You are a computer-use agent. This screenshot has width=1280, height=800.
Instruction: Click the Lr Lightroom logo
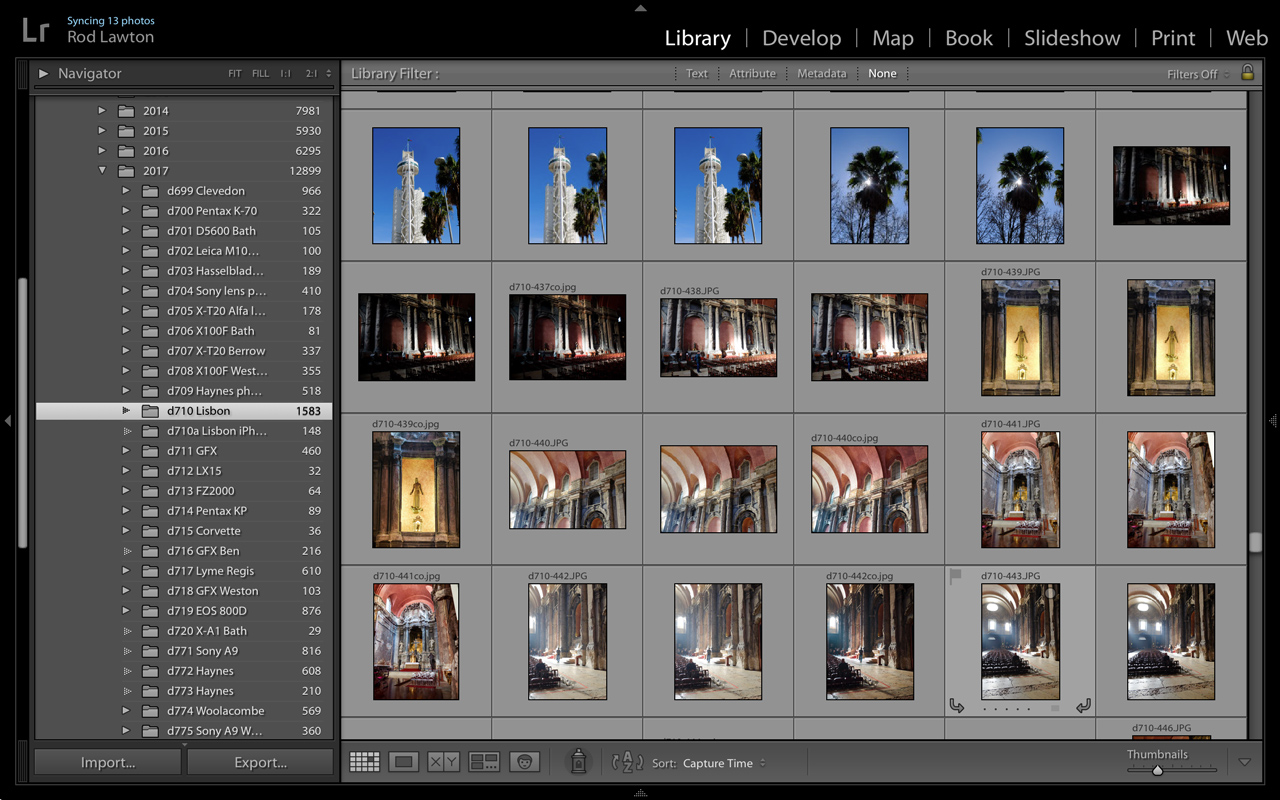tap(35, 30)
